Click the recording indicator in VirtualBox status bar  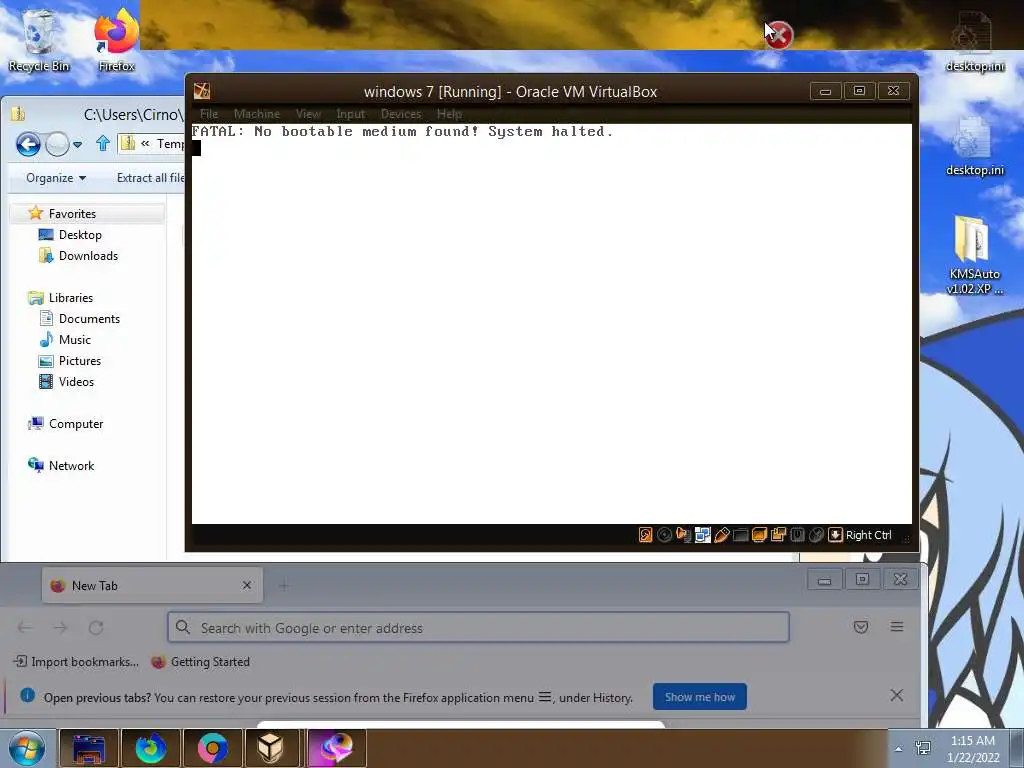pyautogui.click(x=778, y=535)
